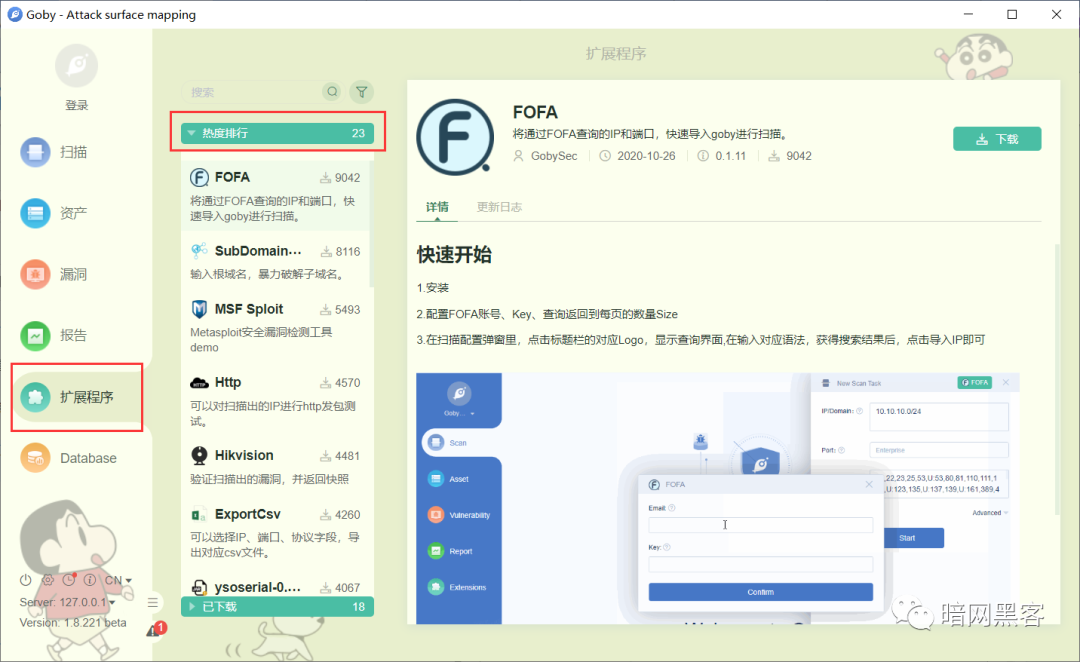Switch to the 更新日志 changelog tab
The height and width of the screenshot is (662, 1080).
coord(499,207)
